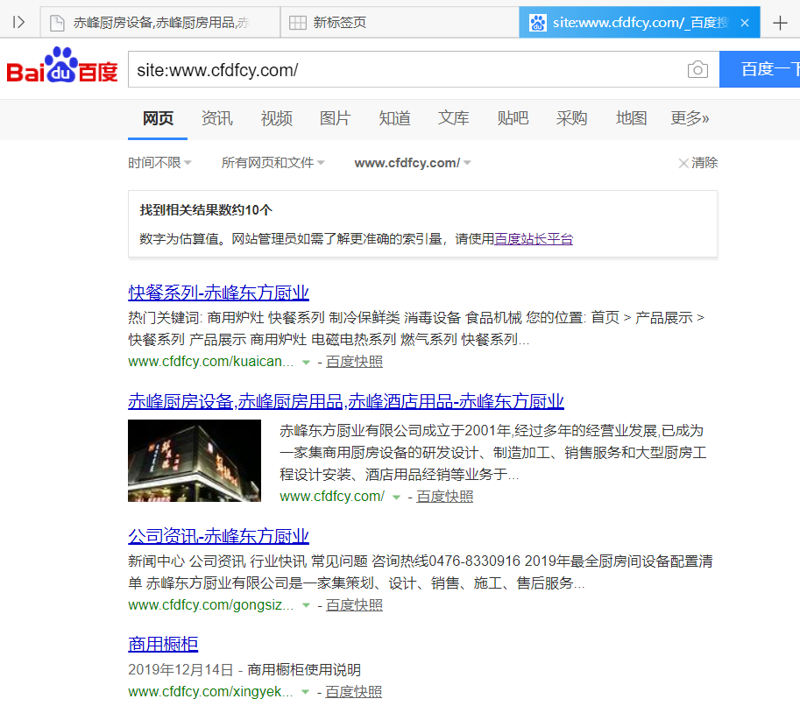Open the www.cfdfcy.com/ site filter dropdown

[412, 163]
